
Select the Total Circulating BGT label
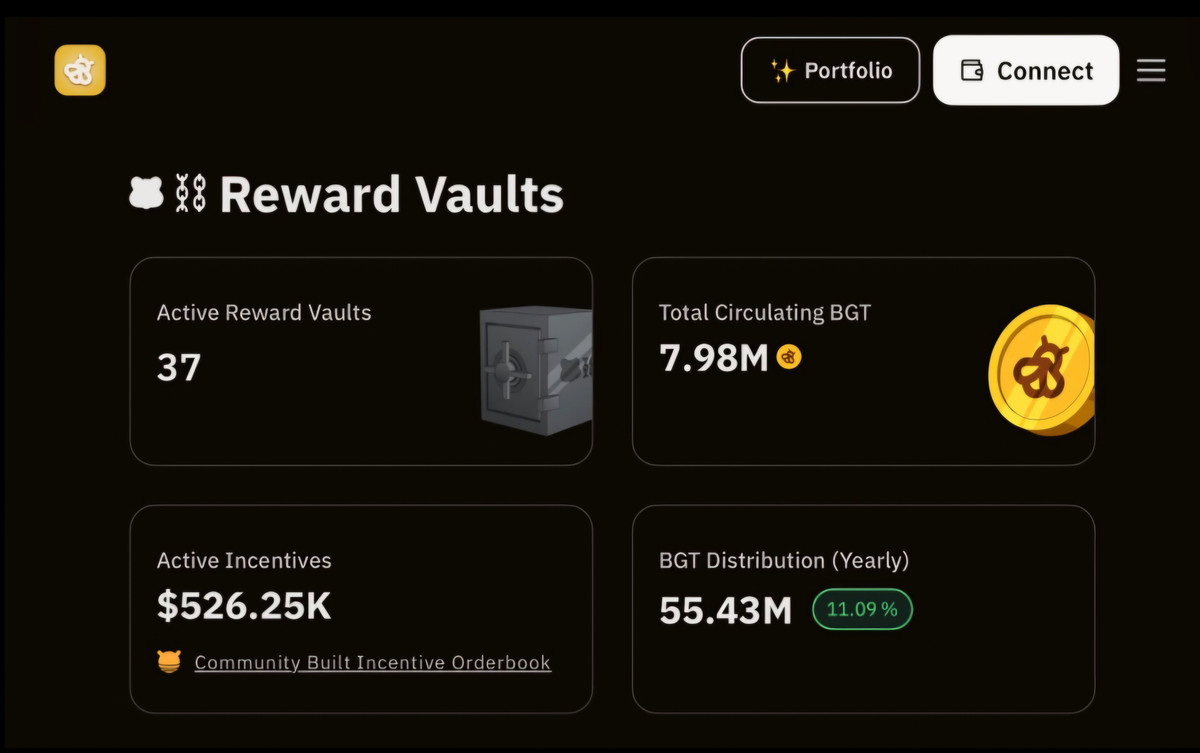(765, 313)
